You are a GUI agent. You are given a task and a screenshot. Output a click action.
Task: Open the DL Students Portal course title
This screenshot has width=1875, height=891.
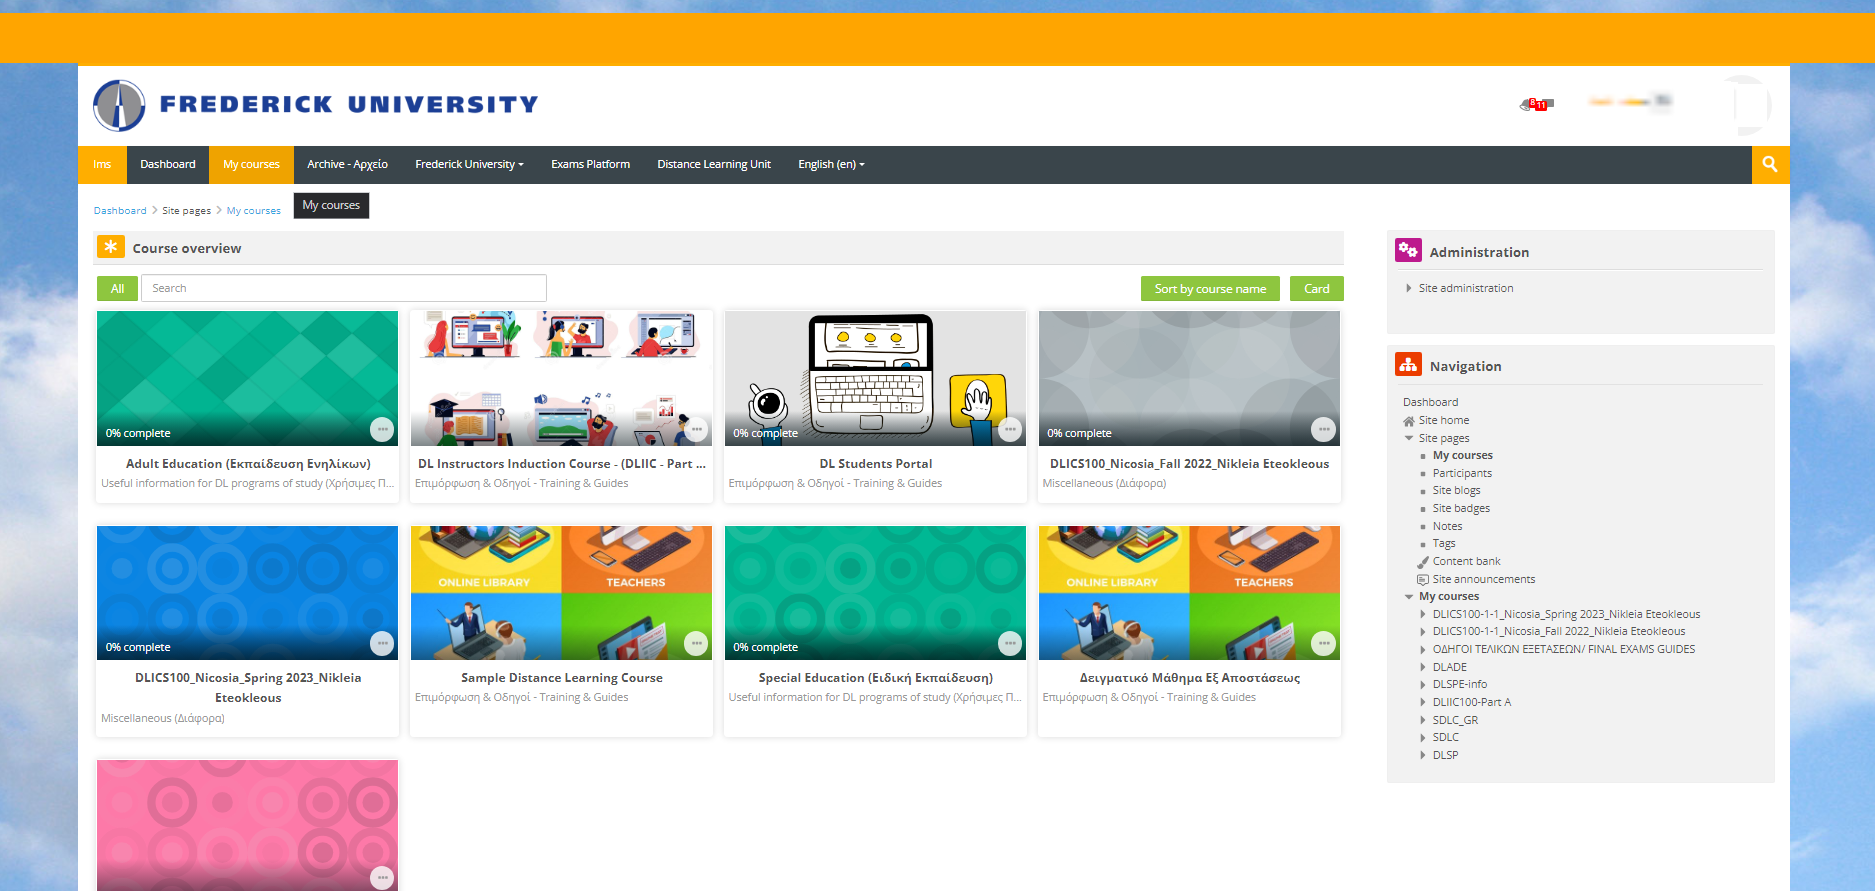coord(876,464)
